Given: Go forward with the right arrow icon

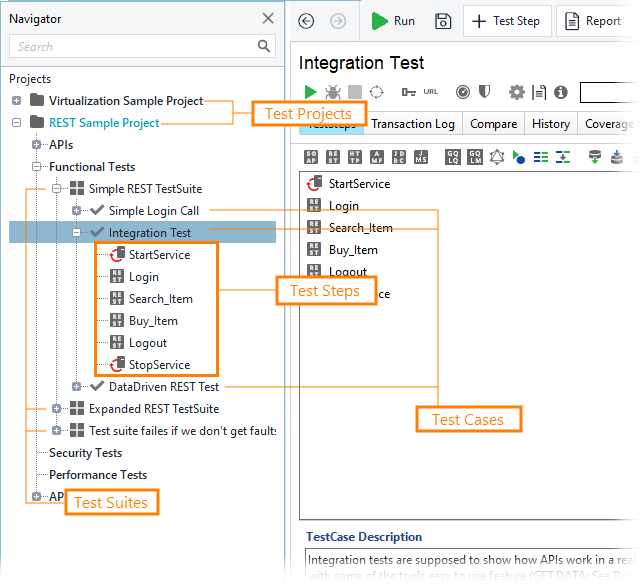Looking at the screenshot, I should (x=338, y=21).
